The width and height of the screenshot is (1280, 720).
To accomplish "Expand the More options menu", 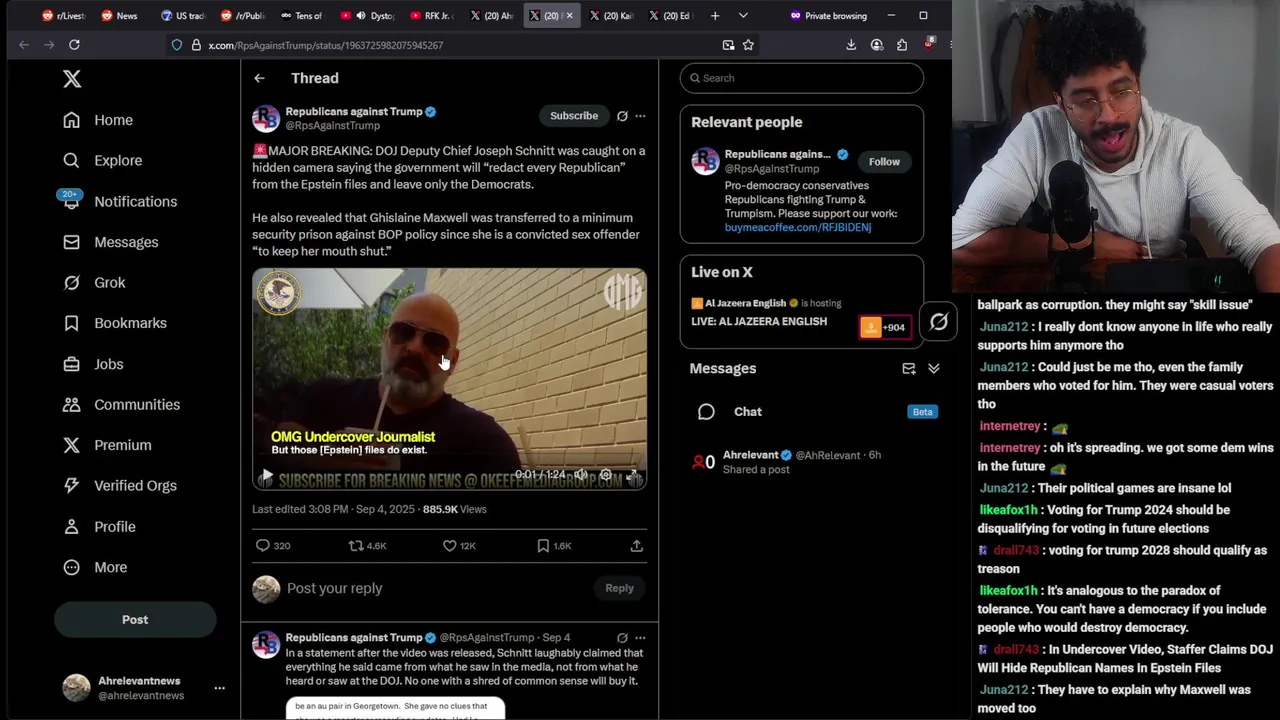I will pos(95,567).
